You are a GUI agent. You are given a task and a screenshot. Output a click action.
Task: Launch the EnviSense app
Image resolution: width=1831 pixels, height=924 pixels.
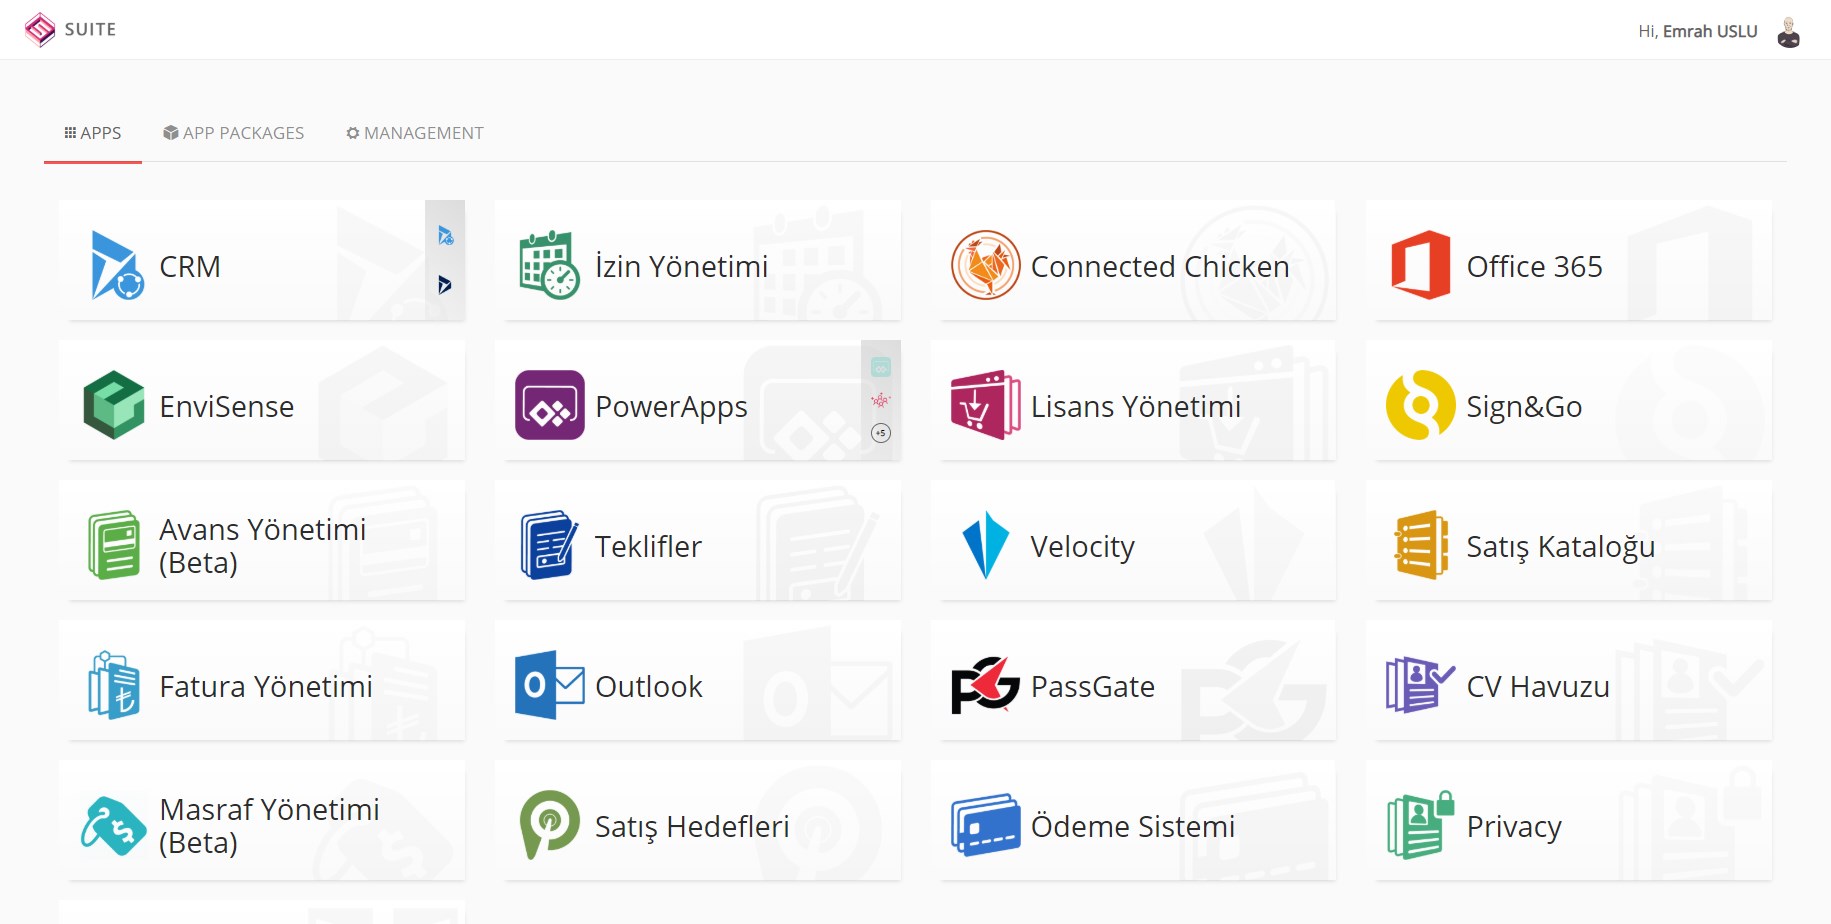pos(262,400)
